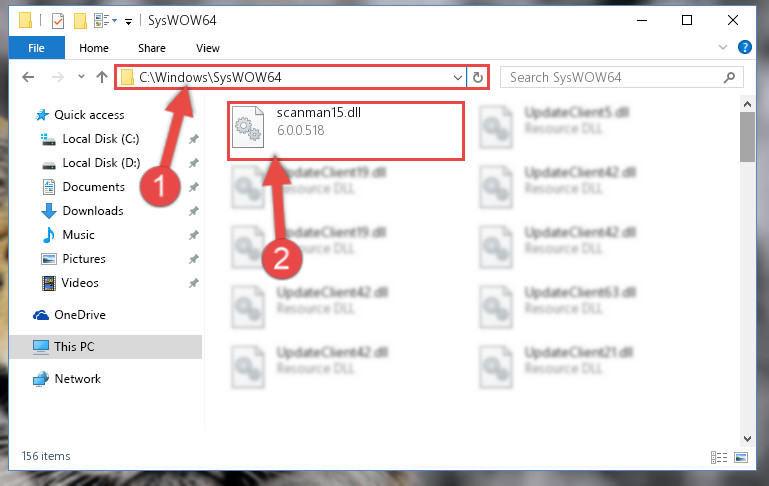The height and width of the screenshot is (486, 769).
Task: Refresh the SysWOW64 folder view
Action: pyautogui.click(x=477, y=77)
